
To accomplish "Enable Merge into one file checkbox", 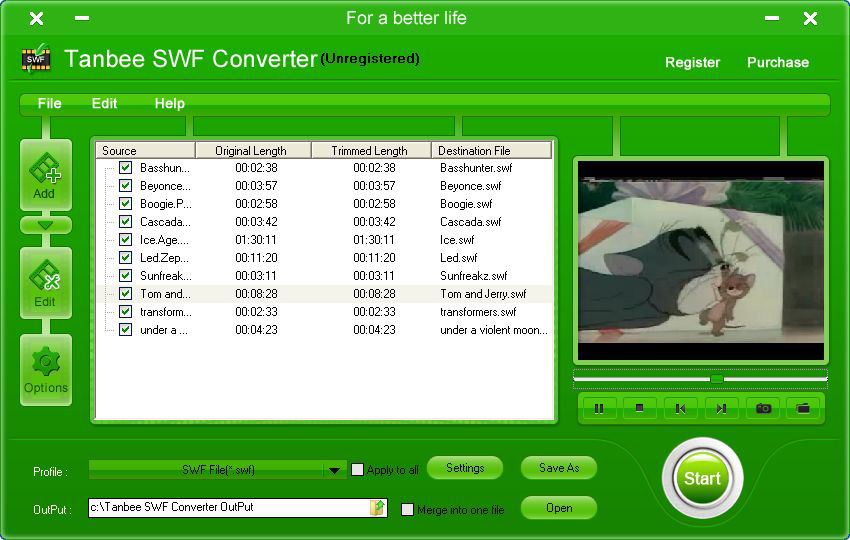I will (407, 510).
